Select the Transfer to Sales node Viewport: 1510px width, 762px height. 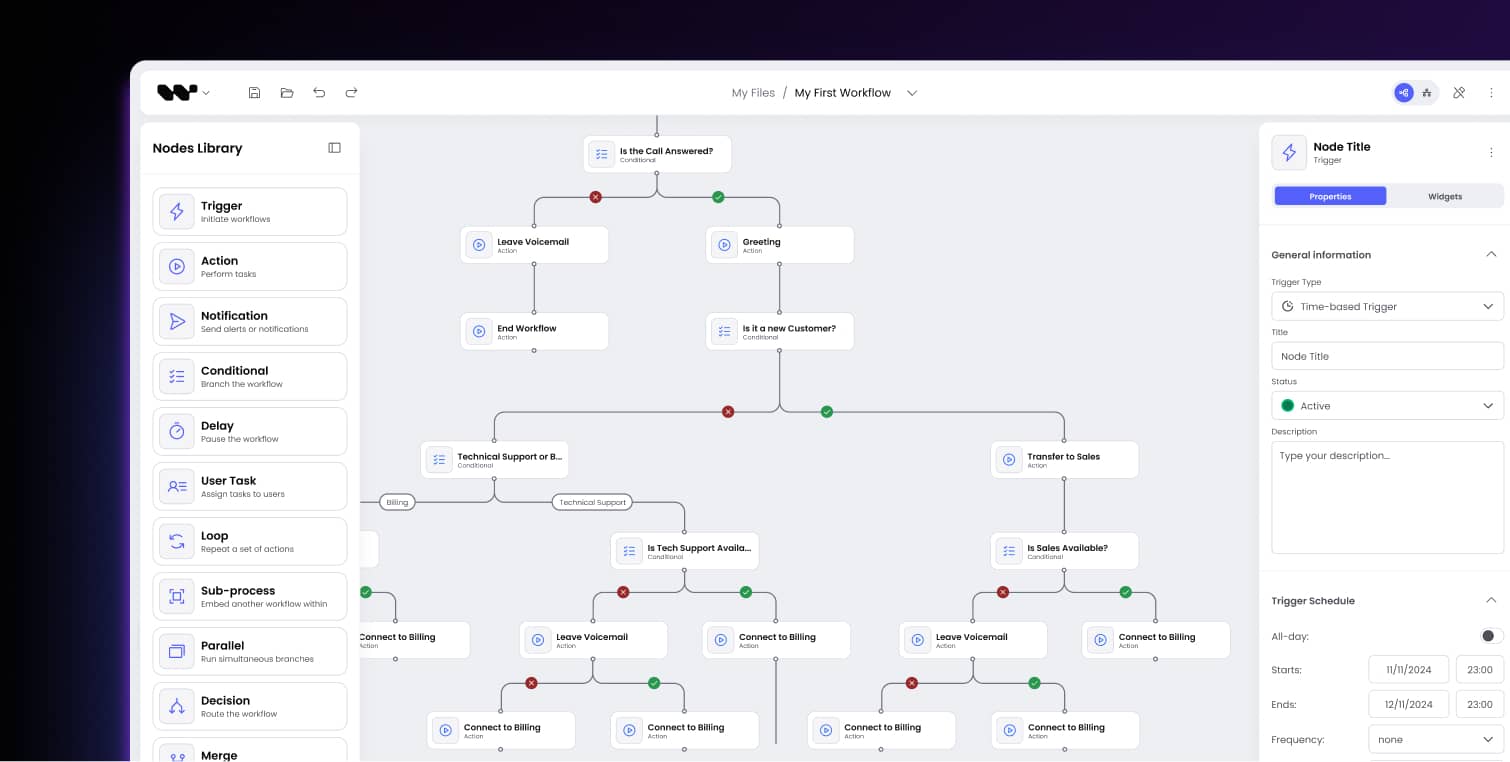click(1064, 459)
